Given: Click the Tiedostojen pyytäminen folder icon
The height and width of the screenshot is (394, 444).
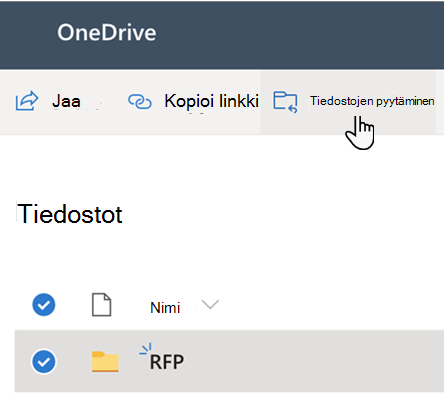Looking at the screenshot, I should pos(285,102).
